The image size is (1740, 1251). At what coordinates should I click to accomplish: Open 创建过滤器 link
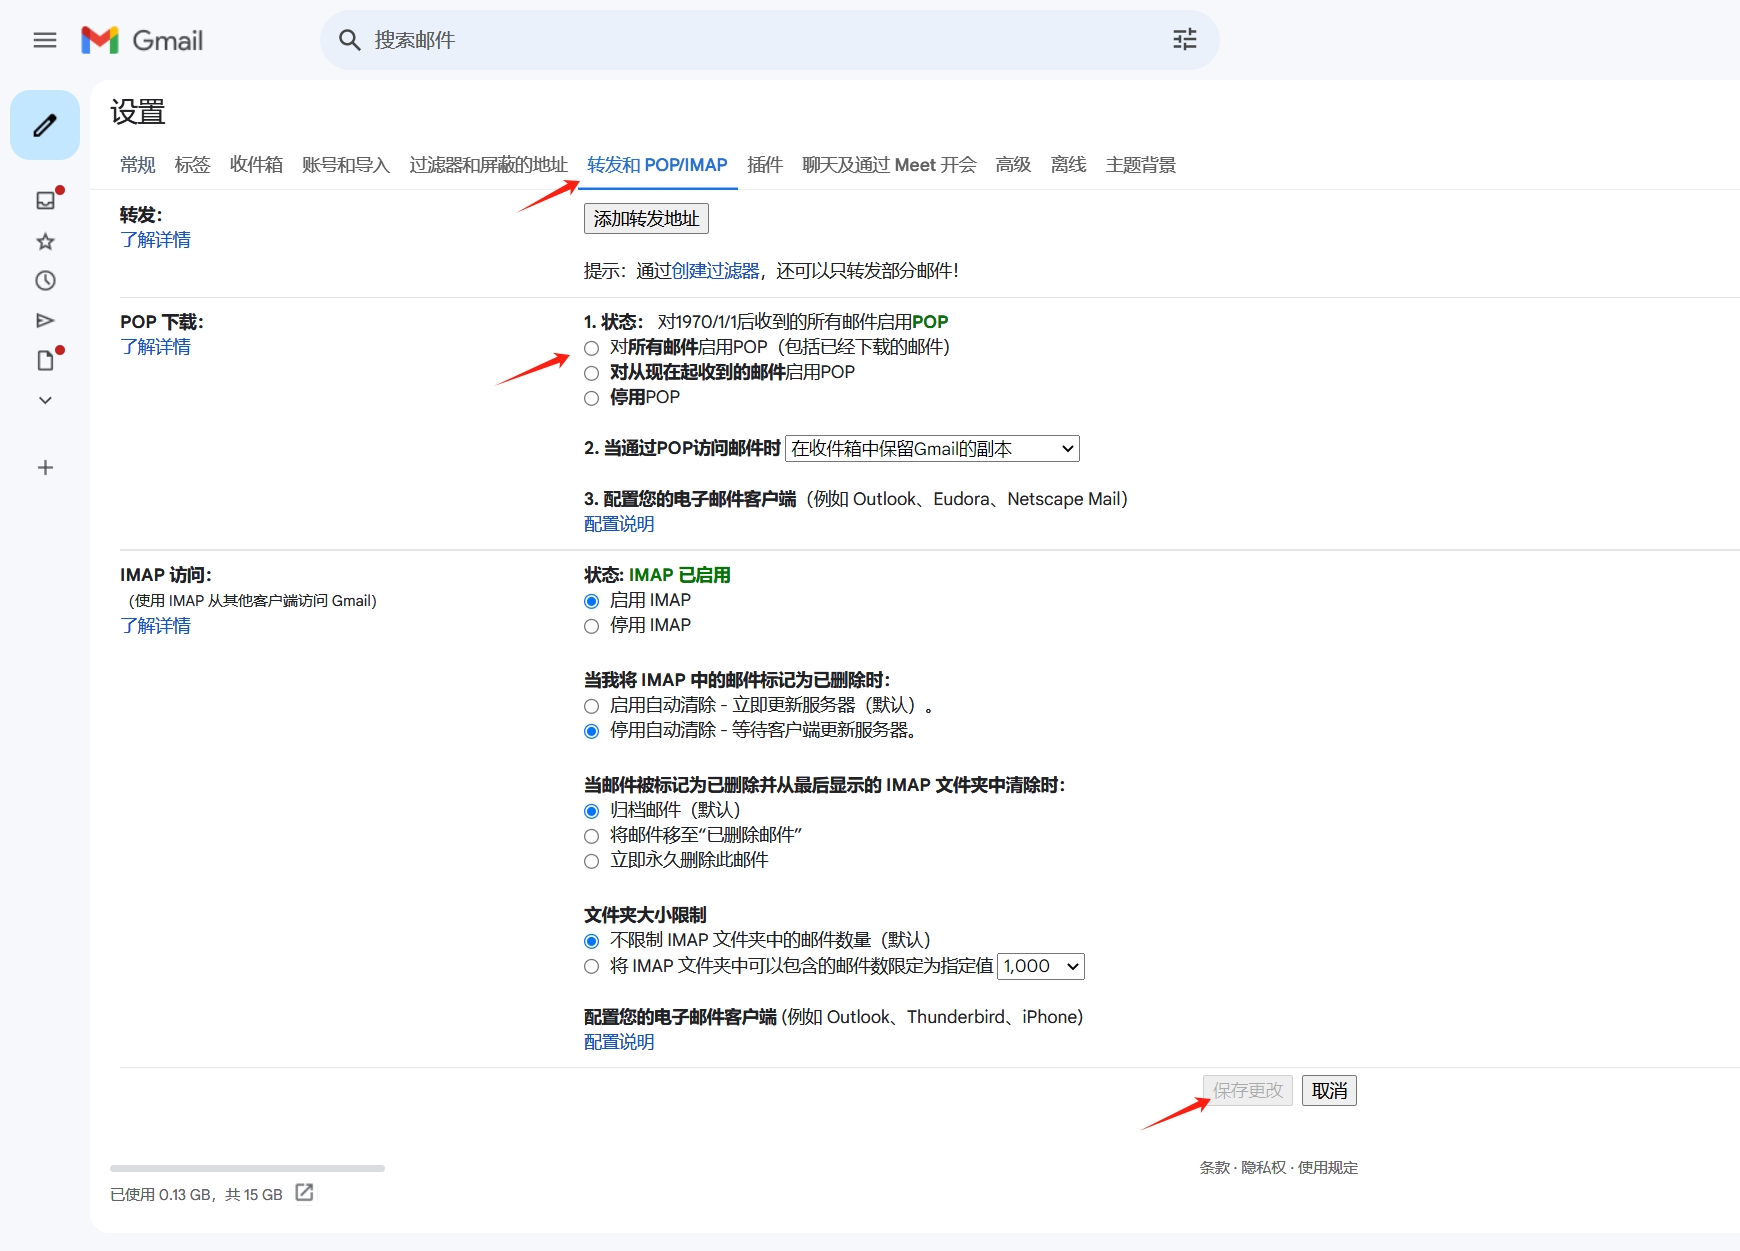[715, 271]
